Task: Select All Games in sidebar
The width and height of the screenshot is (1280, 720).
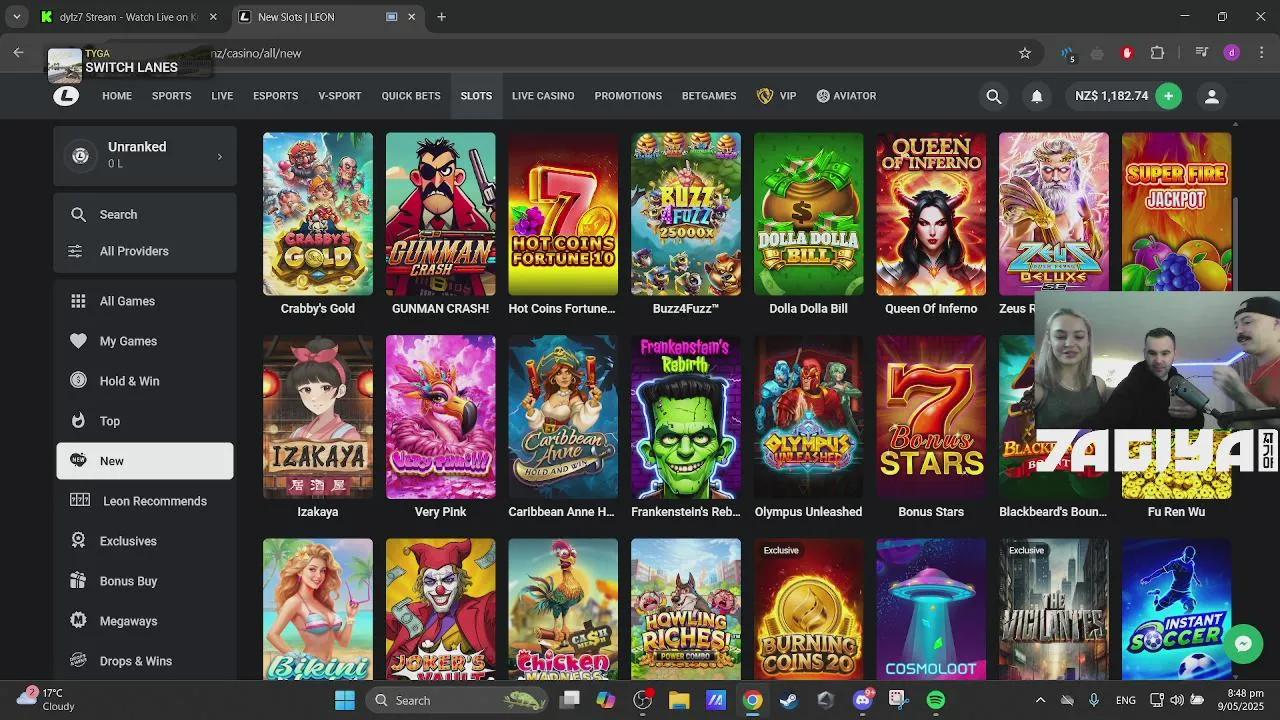Action: [x=145, y=301]
